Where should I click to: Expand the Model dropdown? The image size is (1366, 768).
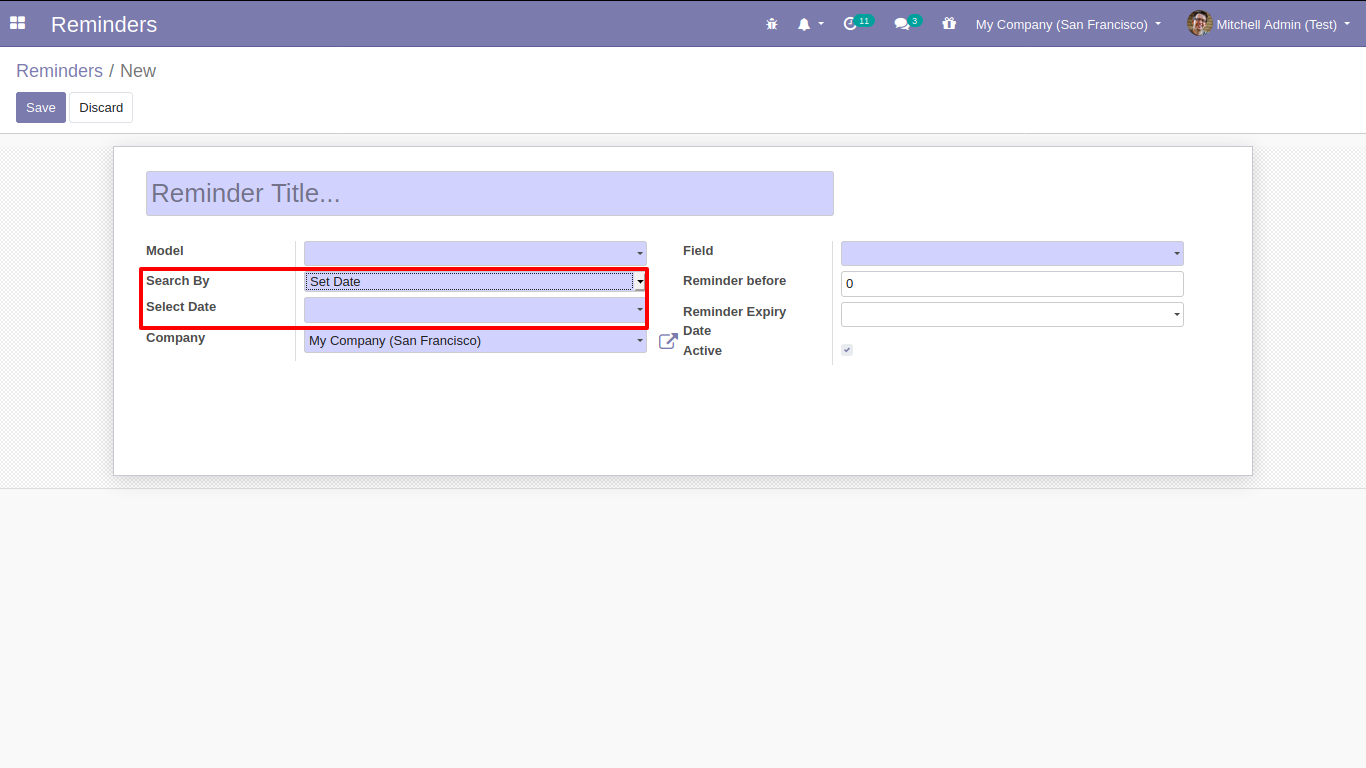point(475,253)
